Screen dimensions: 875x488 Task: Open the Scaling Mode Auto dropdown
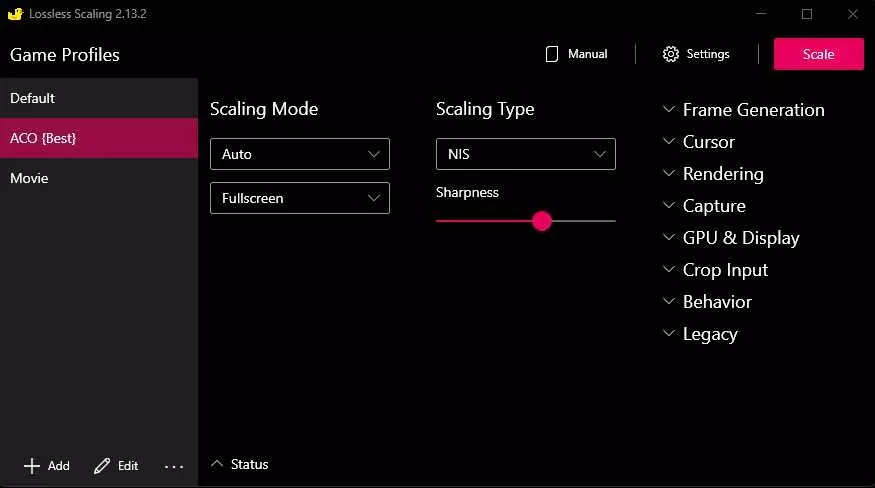[299, 154]
